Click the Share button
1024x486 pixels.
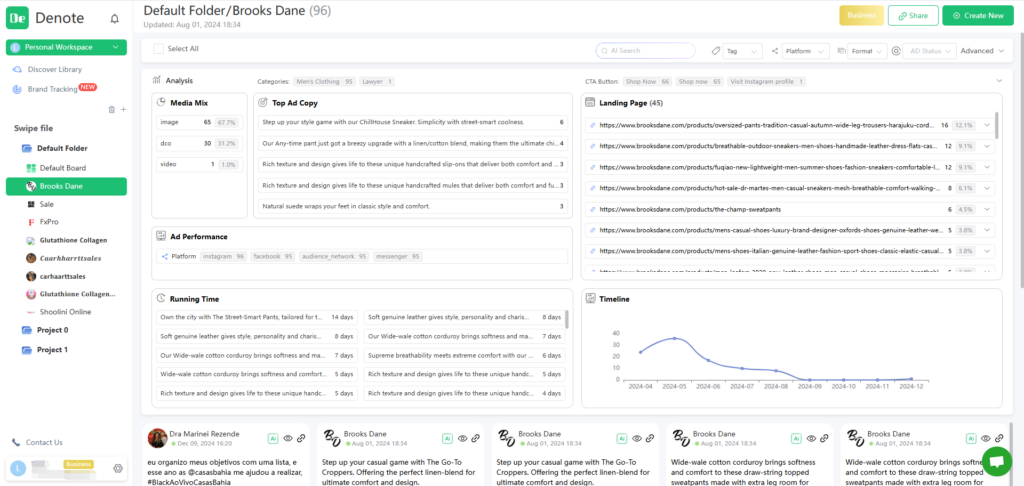pos(913,16)
